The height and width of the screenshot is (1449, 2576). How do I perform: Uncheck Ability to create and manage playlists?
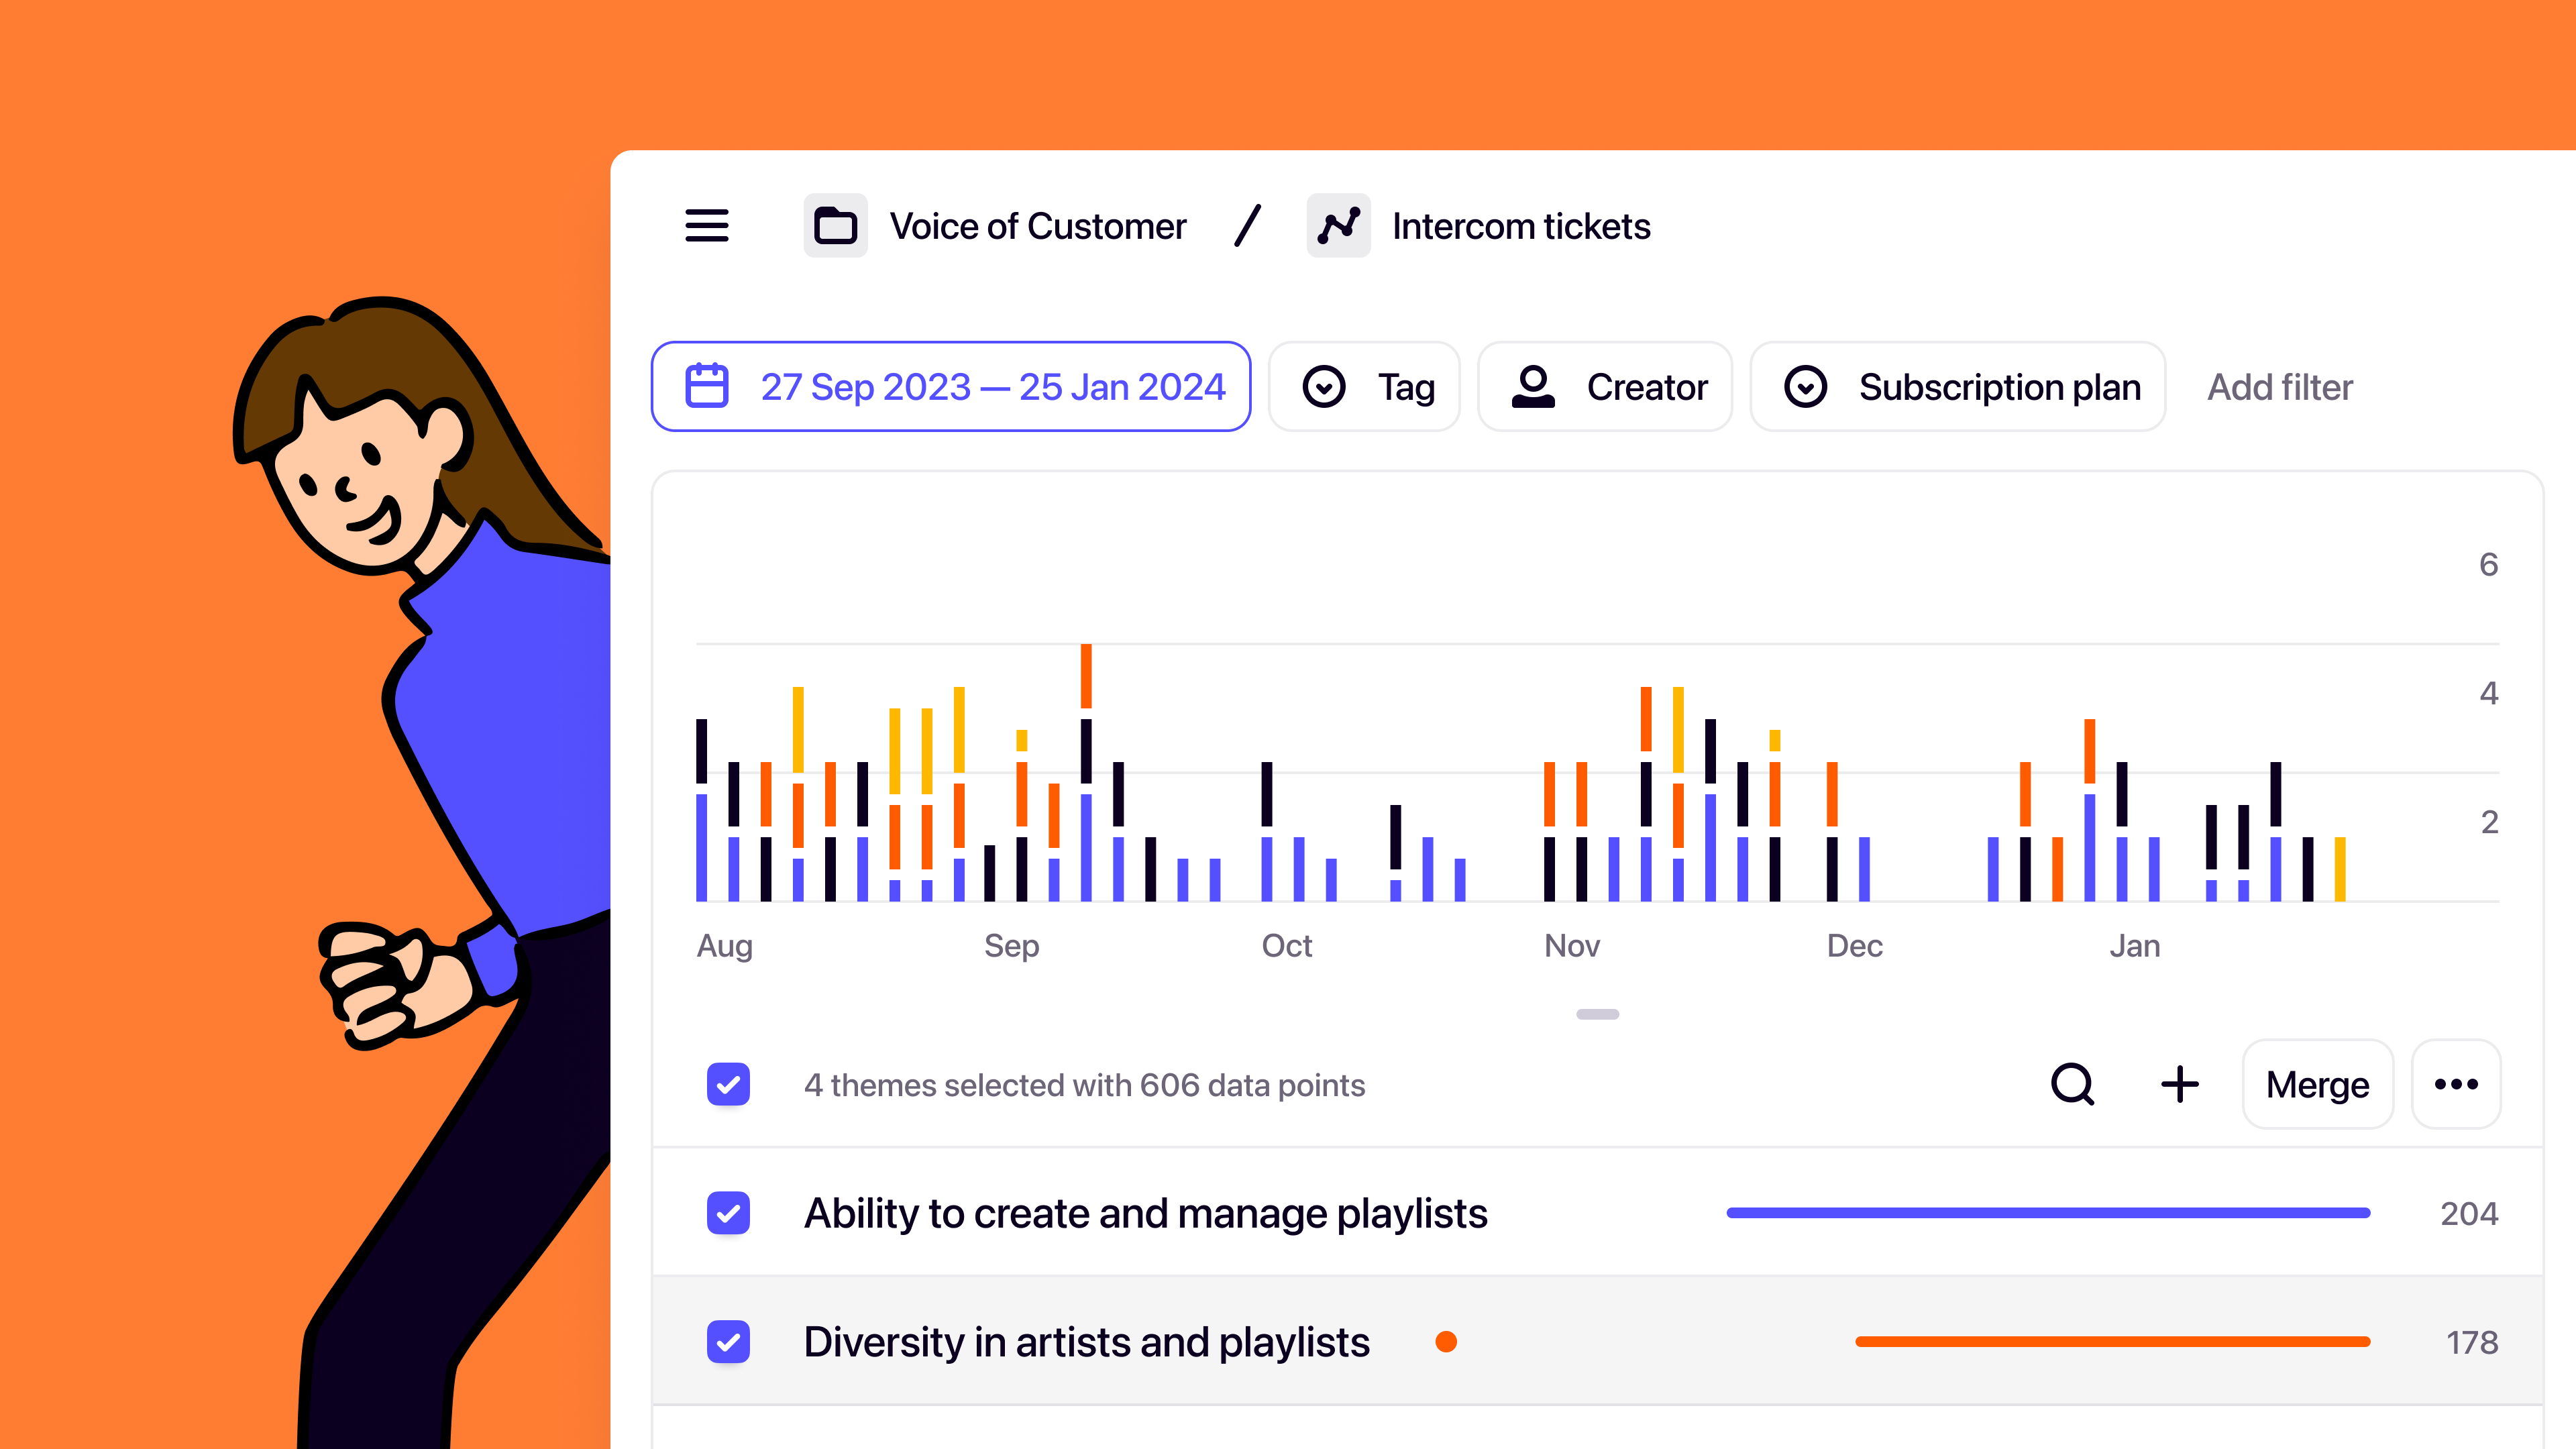pos(728,1213)
